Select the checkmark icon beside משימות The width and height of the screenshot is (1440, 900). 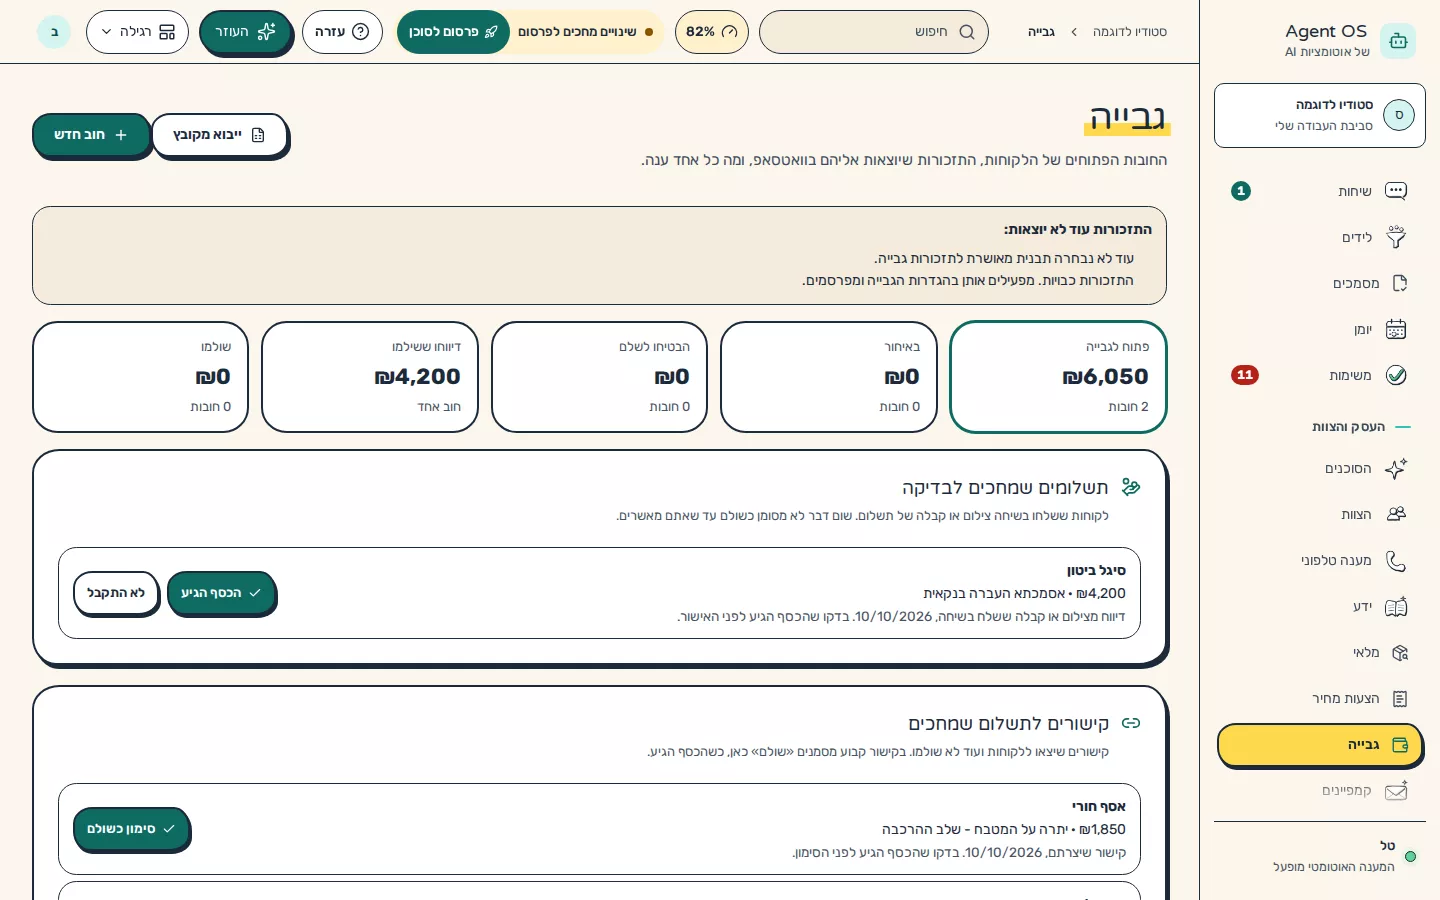coord(1396,375)
